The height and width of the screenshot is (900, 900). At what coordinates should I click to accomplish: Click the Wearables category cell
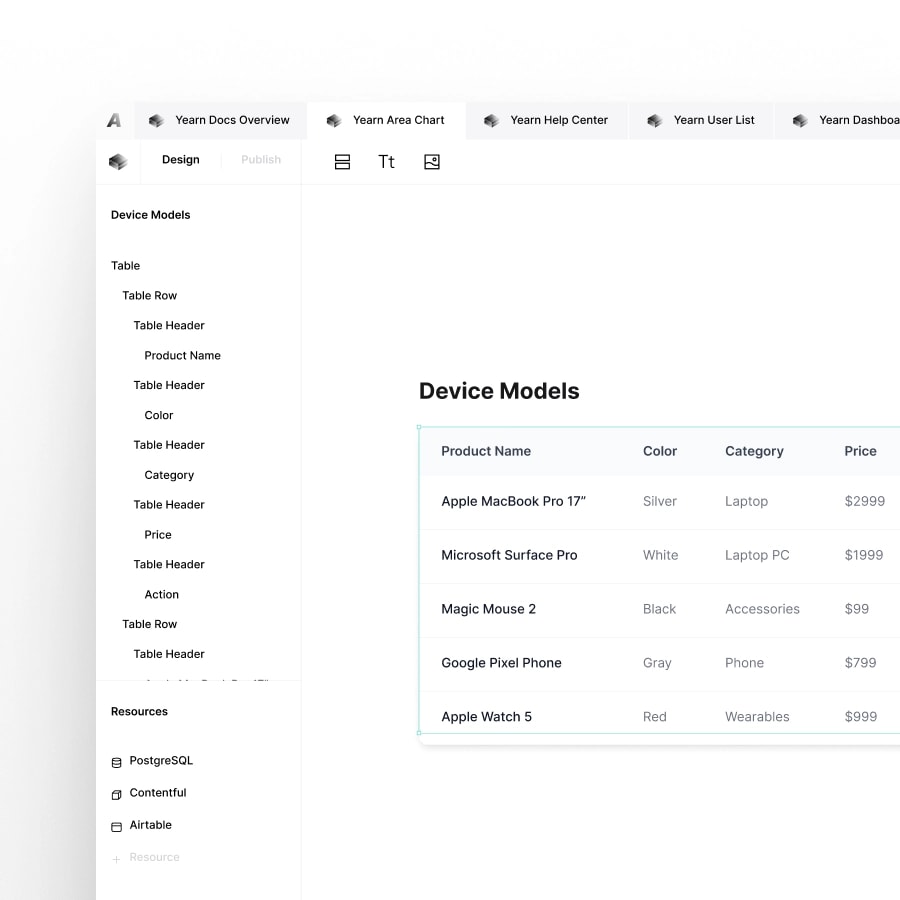click(757, 717)
